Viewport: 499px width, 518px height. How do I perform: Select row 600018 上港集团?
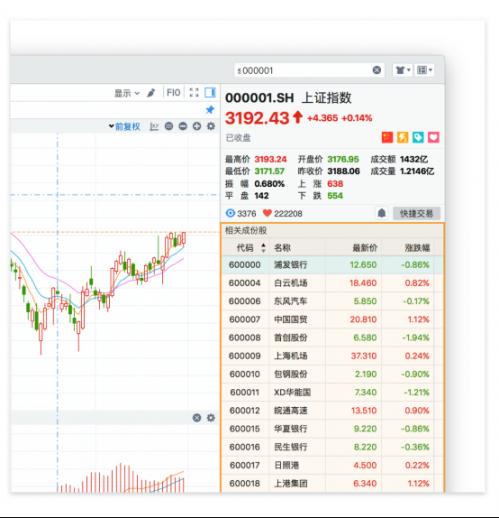332,483
